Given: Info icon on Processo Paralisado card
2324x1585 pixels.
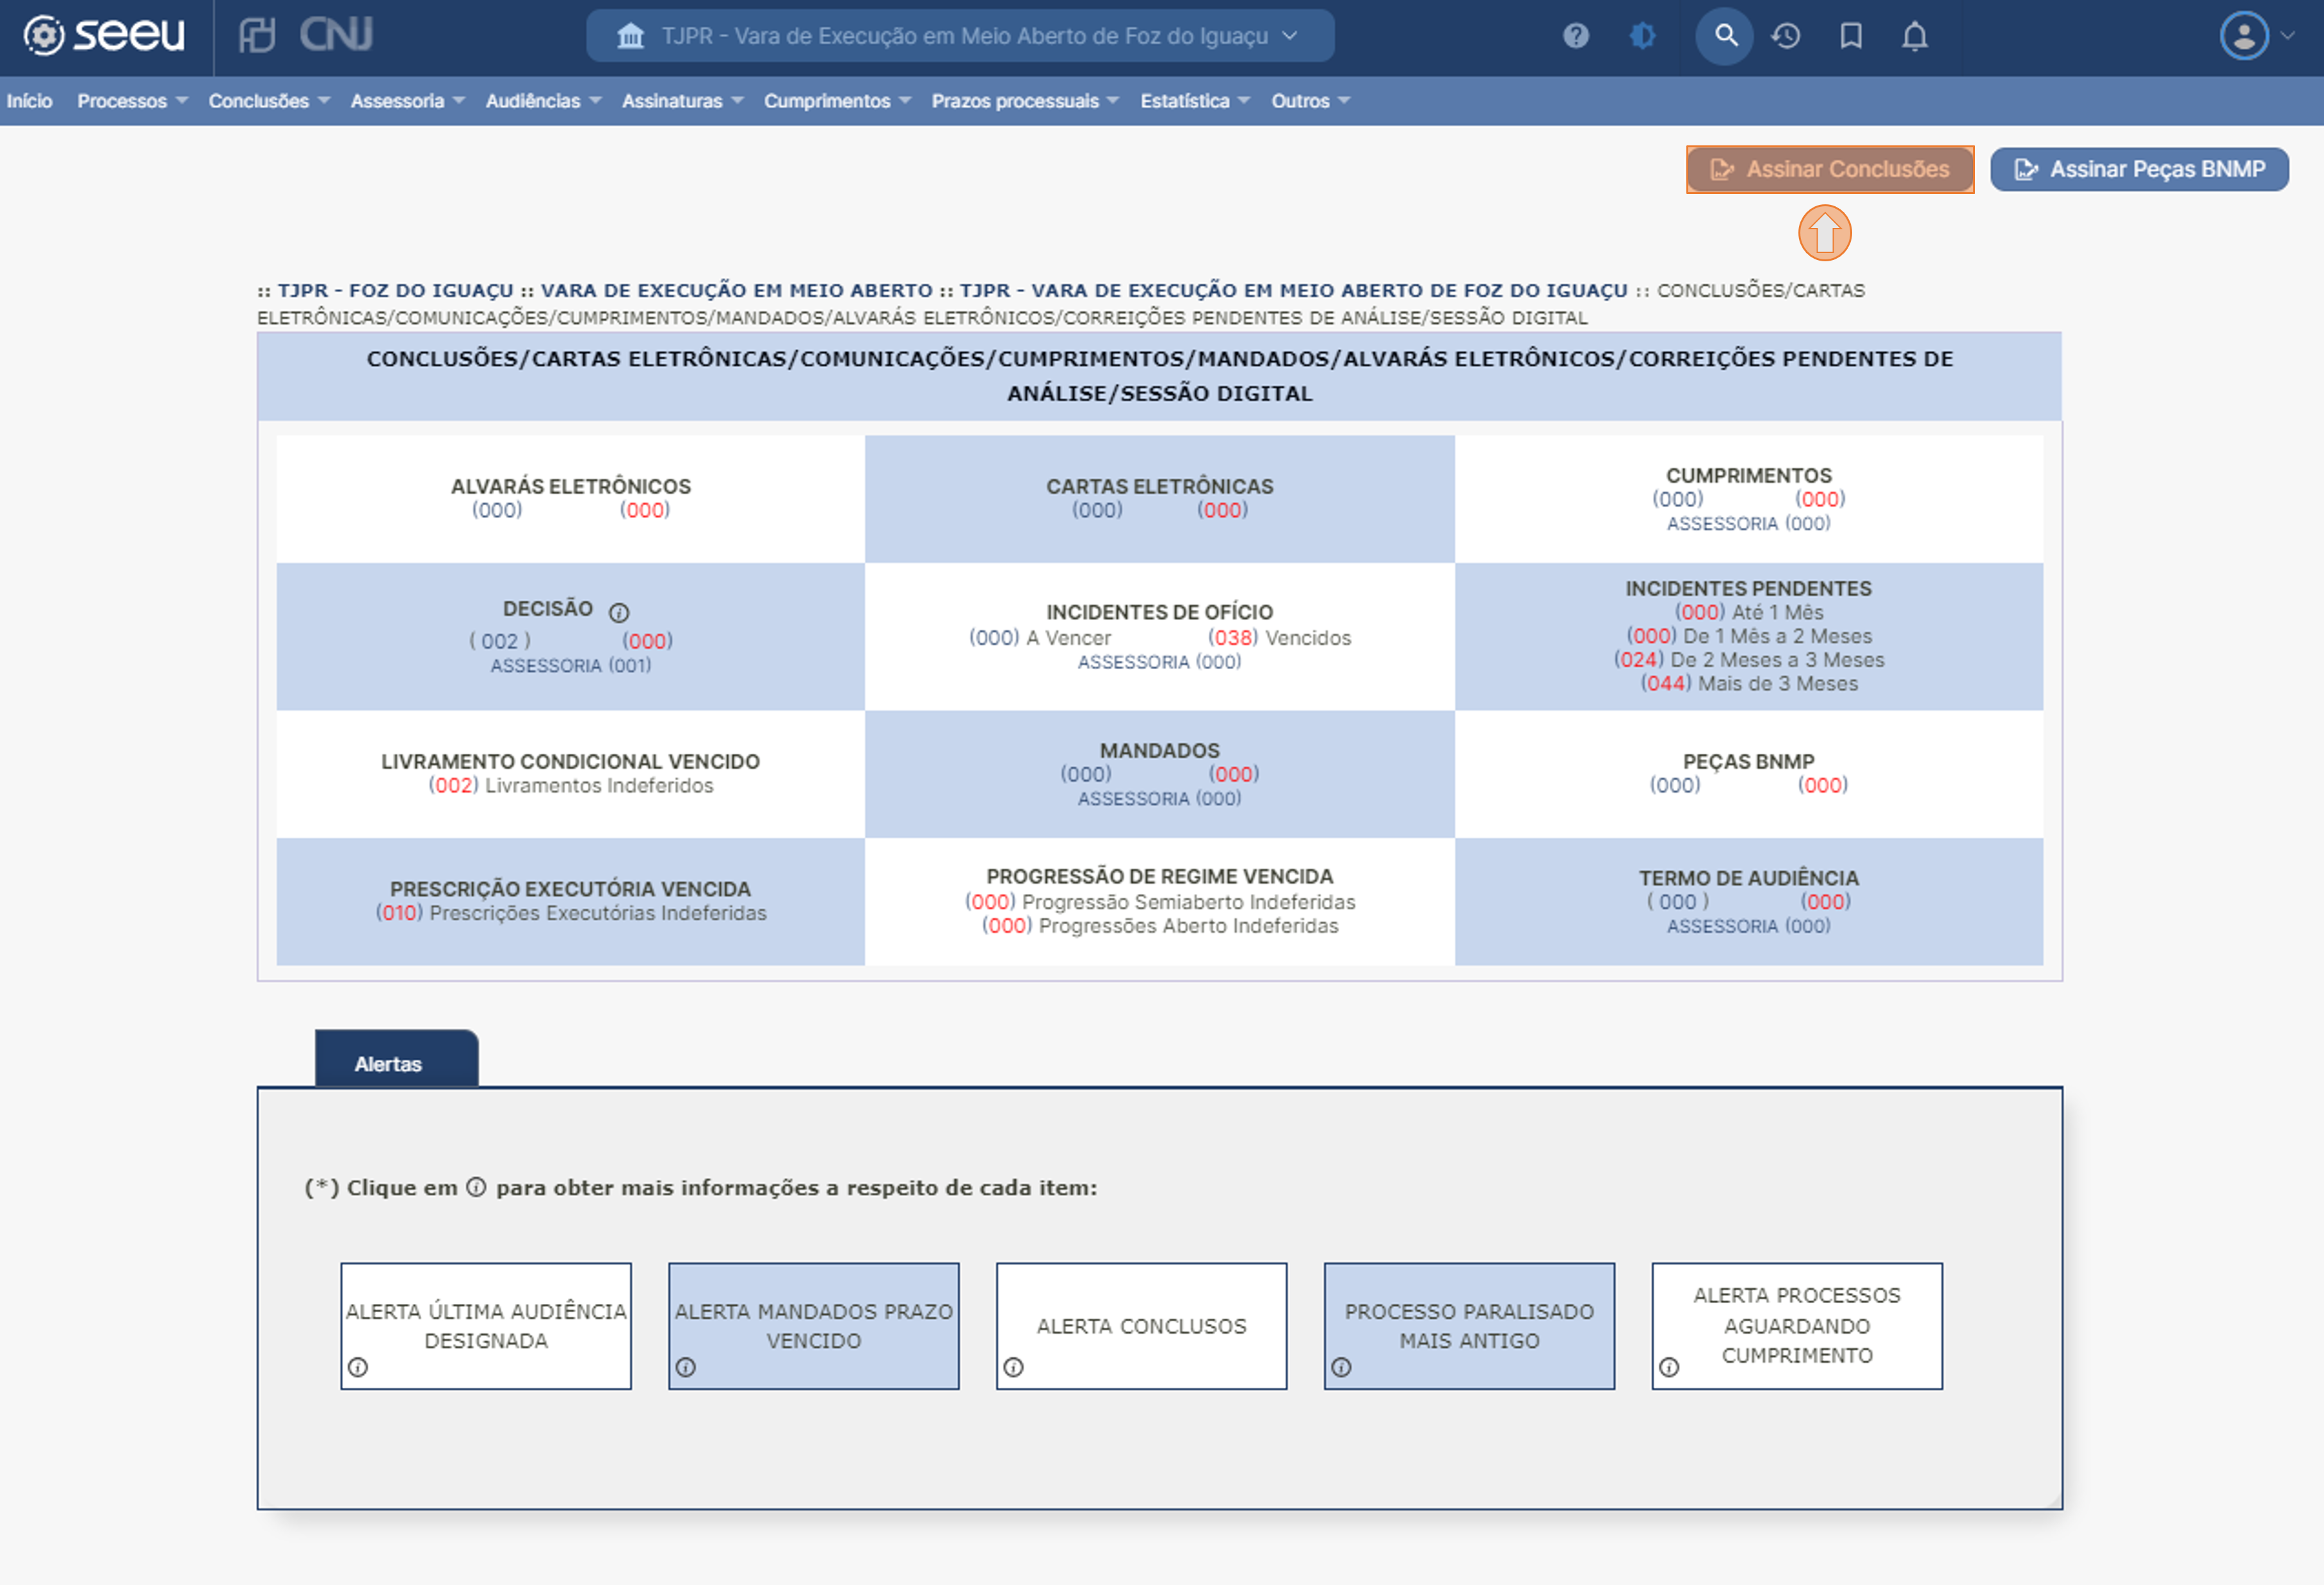Looking at the screenshot, I should click(1341, 1367).
